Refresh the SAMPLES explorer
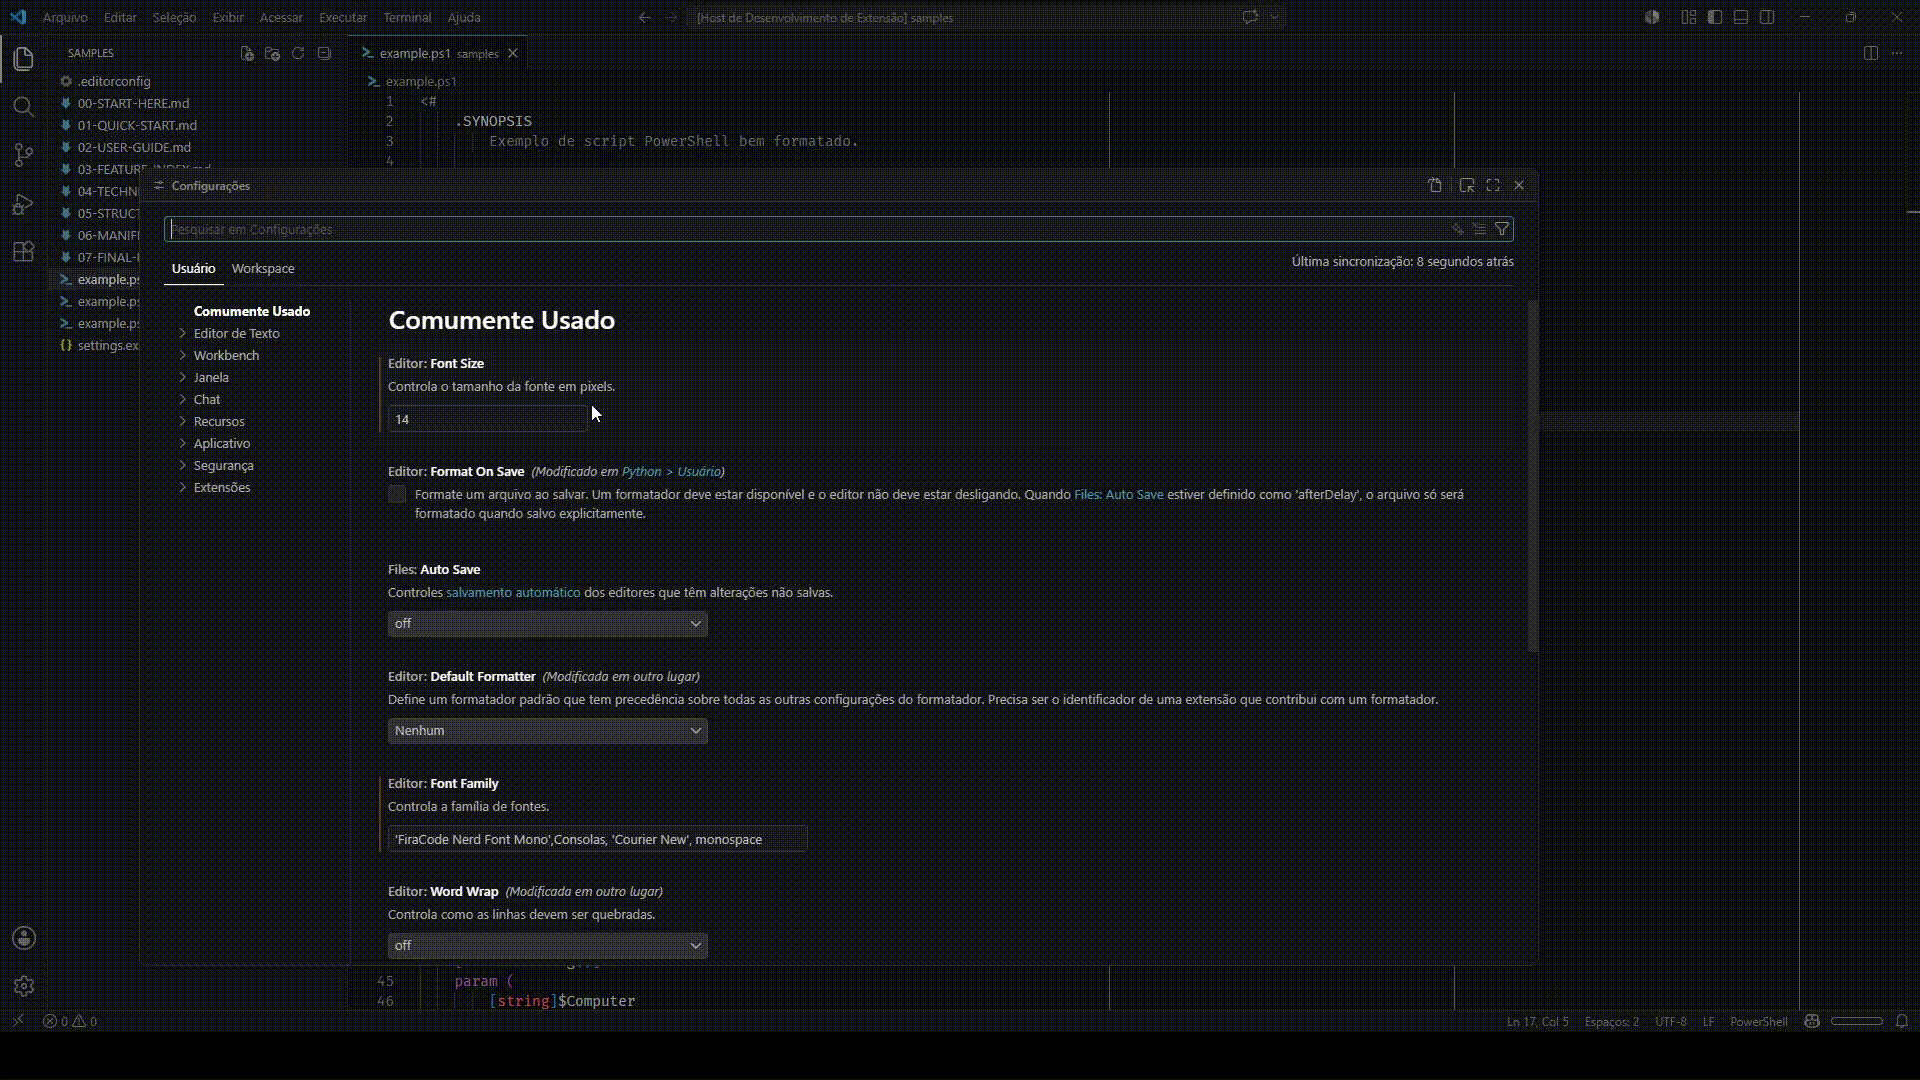This screenshot has width=1920, height=1080. pos(298,53)
